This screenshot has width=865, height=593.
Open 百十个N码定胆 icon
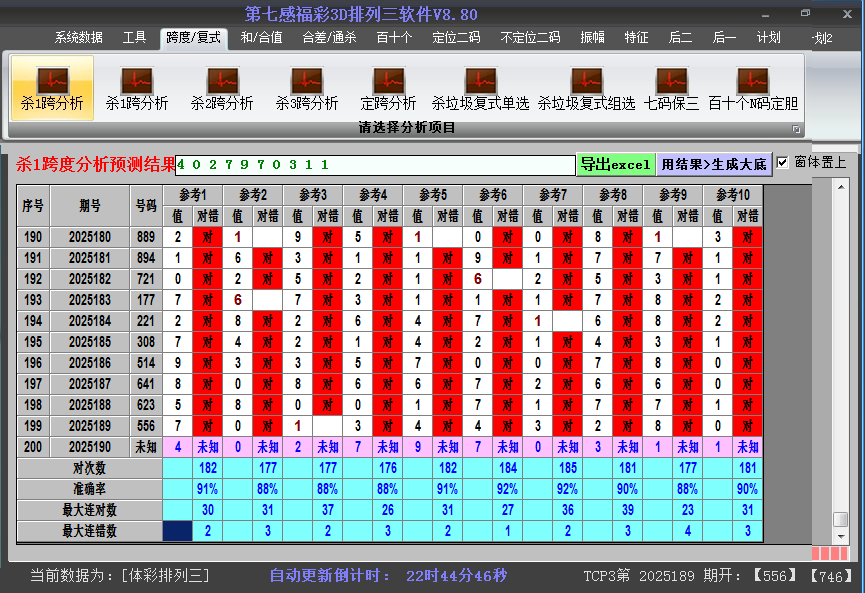click(753, 88)
